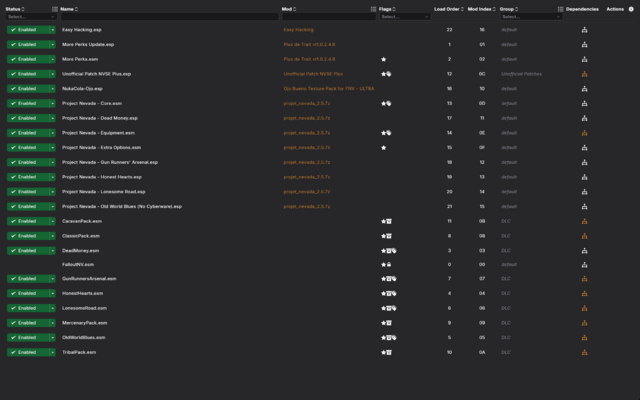Click the table settings gear icon beside Actions
Image resolution: width=640 pixels, height=400 pixels.
(631, 9)
